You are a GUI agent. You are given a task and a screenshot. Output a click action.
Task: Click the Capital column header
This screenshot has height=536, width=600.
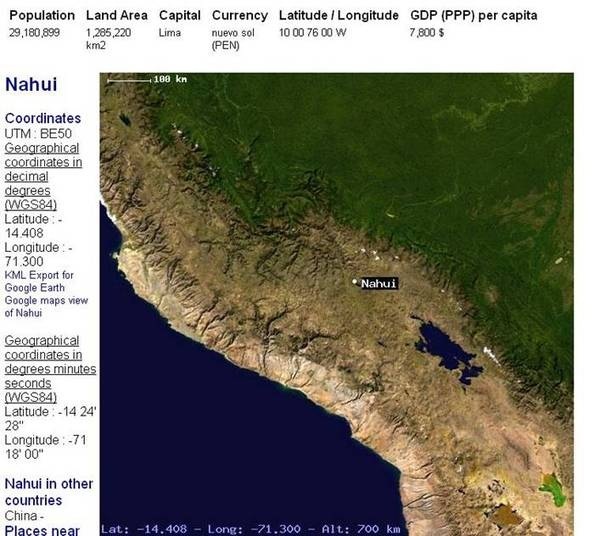pos(180,16)
